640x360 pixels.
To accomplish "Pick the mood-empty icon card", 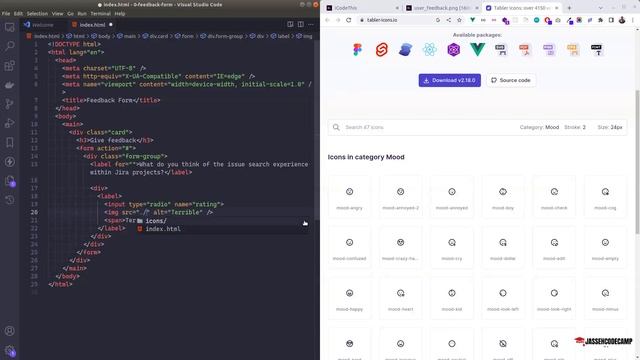I will click(x=605, y=248).
